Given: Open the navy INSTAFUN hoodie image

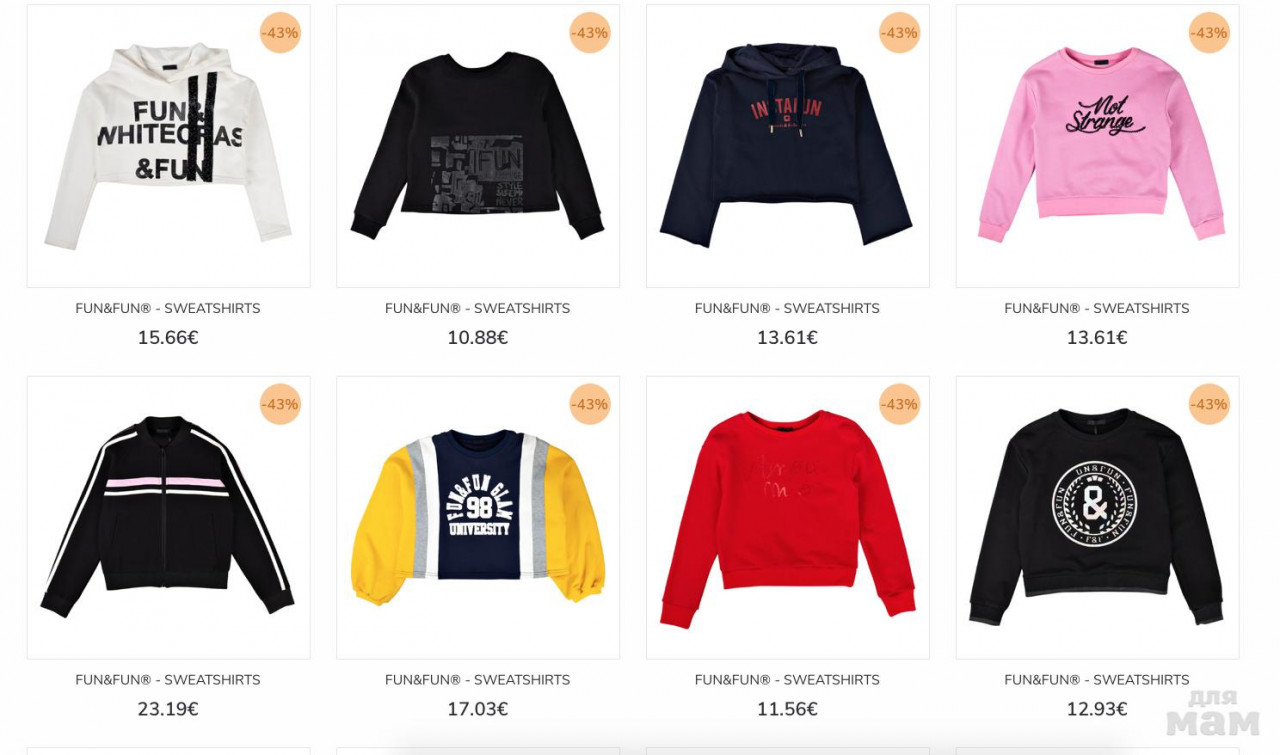Looking at the screenshot, I should click(x=788, y=146).
